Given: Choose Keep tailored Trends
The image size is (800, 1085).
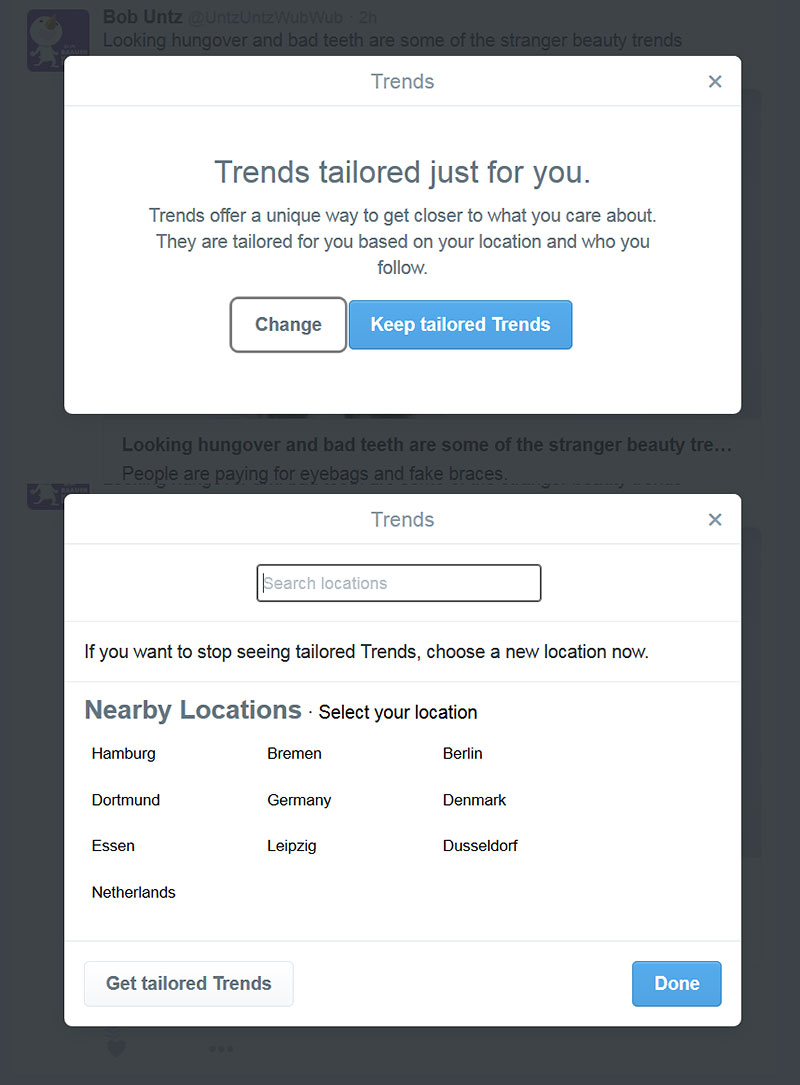Looking at the screenshot, I should pyautogui.click(x=460, y=325).
